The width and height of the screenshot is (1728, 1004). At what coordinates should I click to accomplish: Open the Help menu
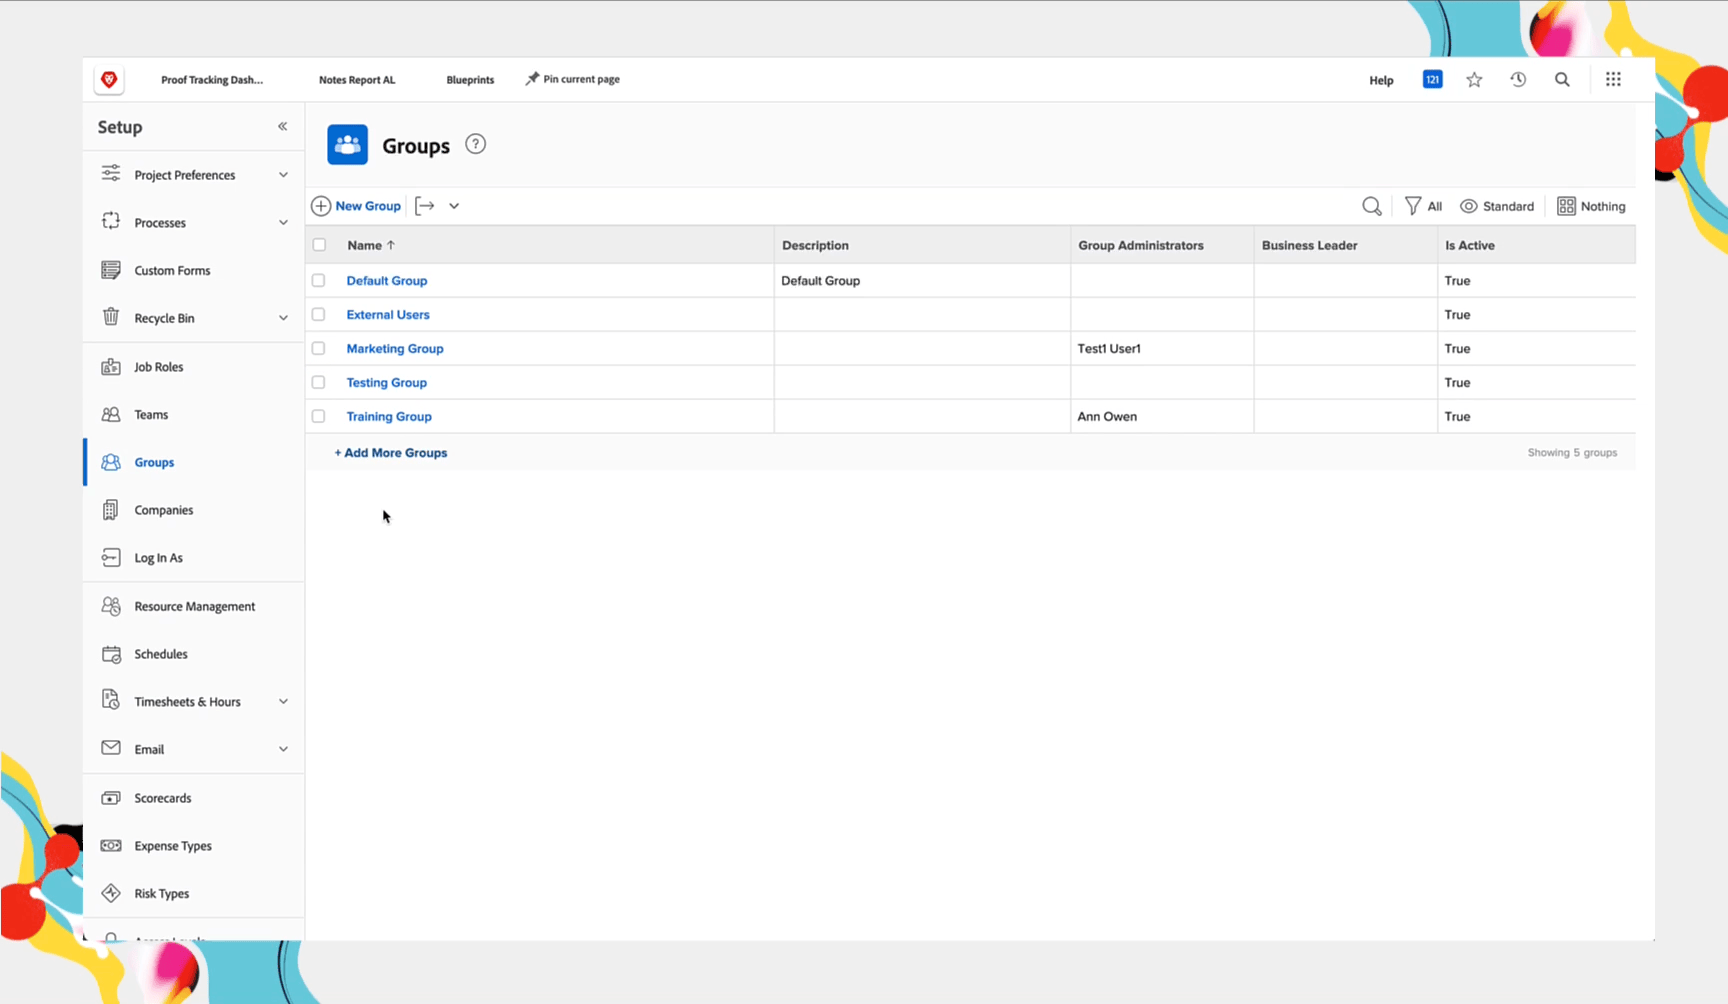click(x=1381, y=80)
